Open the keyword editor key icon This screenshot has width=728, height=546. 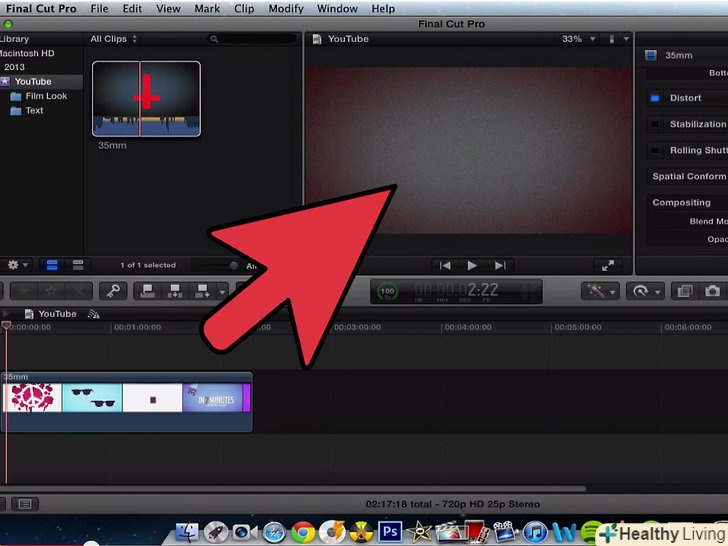click(x=113, y=291)
